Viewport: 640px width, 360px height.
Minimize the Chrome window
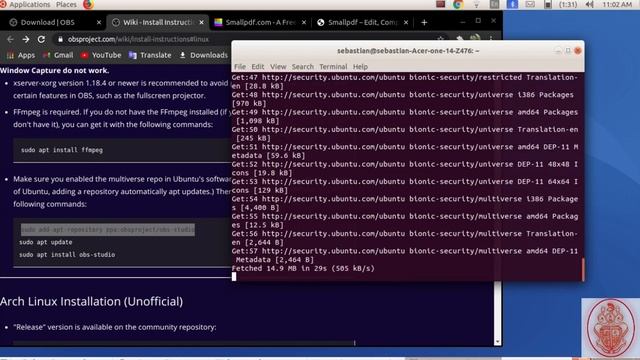point(462,21)
